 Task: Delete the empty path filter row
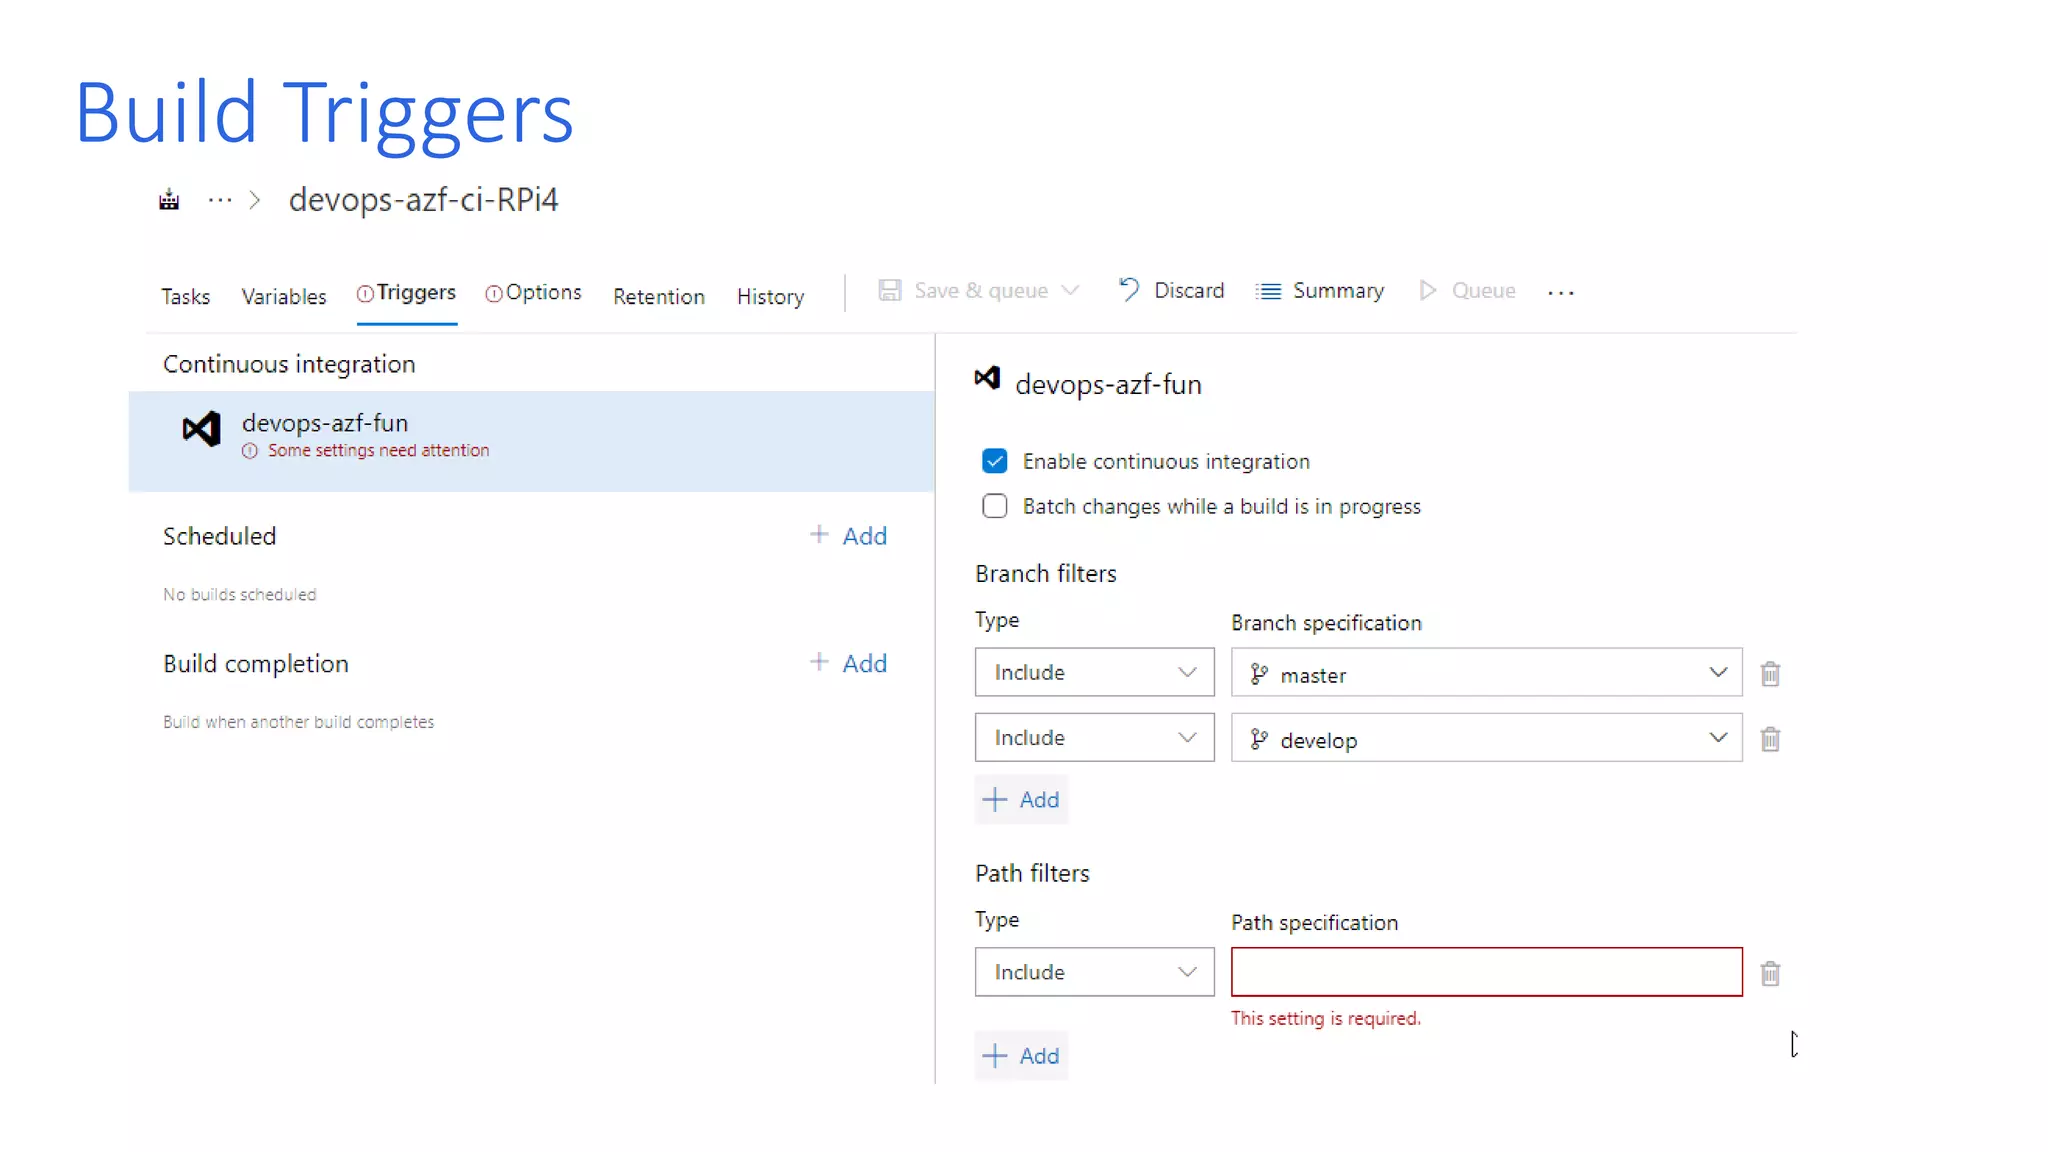pyautogui.click(x=1770, y=974)
